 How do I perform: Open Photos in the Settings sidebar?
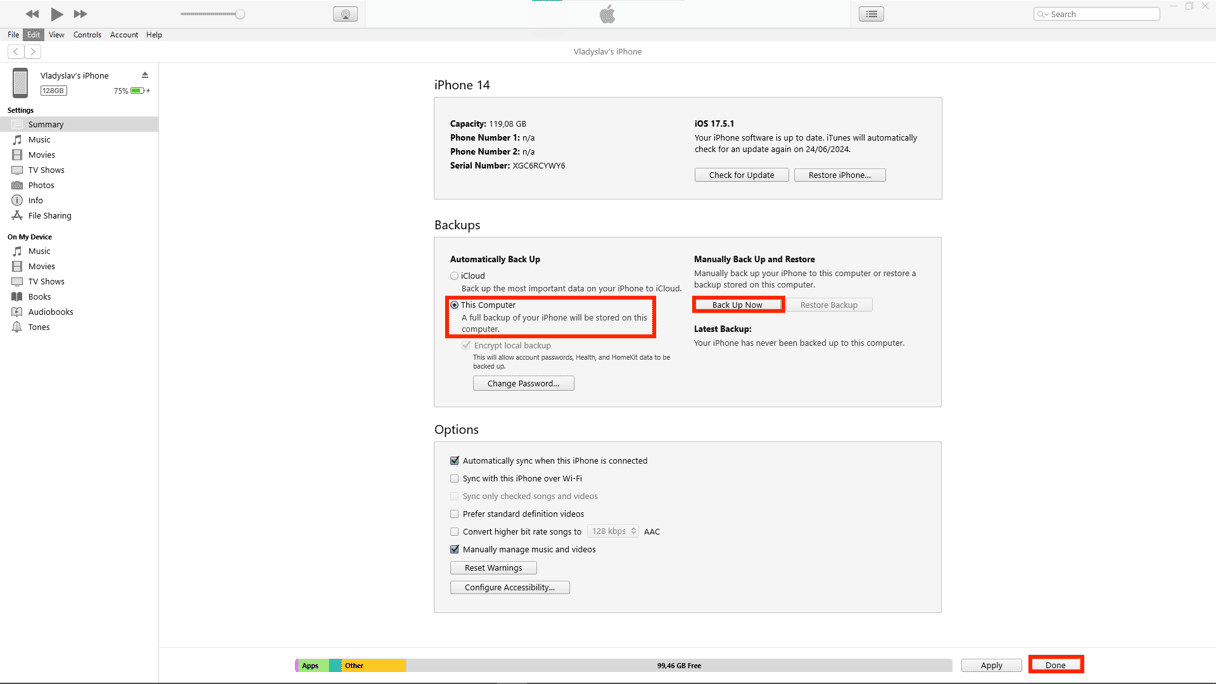tap(41, 185)
